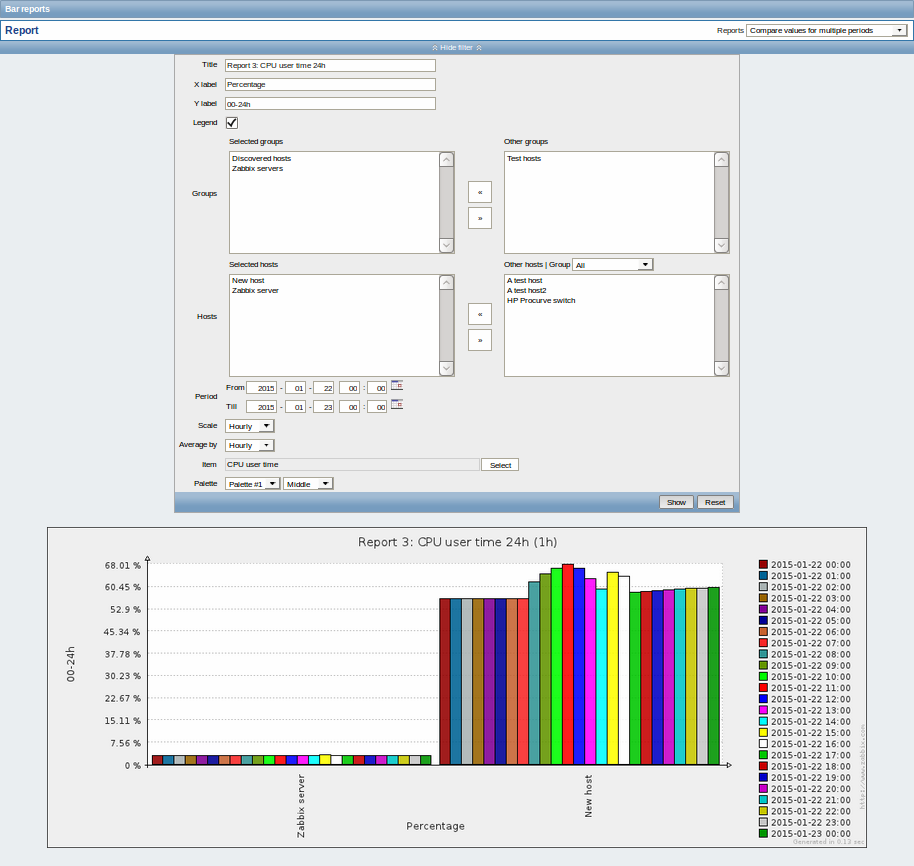The height and width of the screenshot is (866, 914).
Task: Click legend entry text 2015-01-22 08:00
Action: [x=810, y=654]
